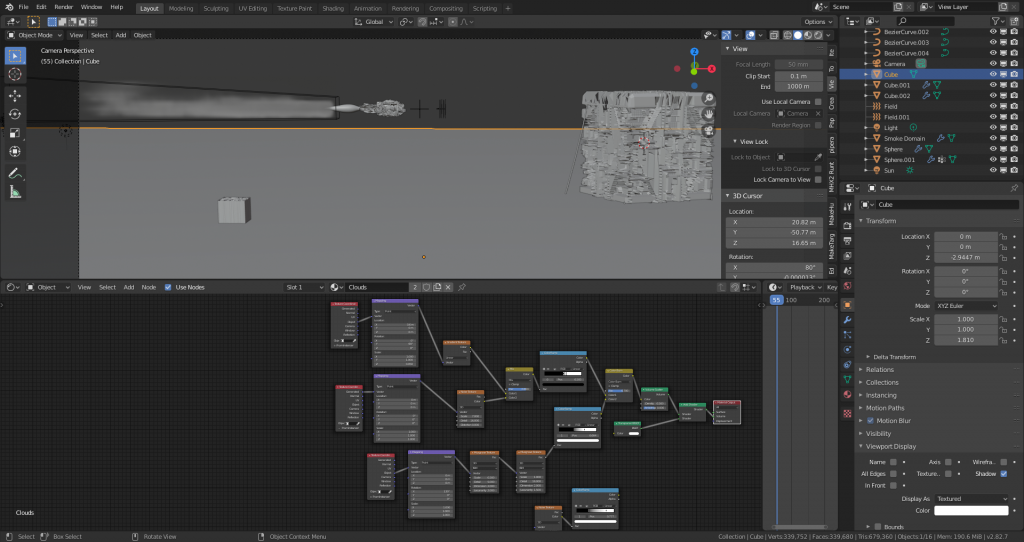Unlink the Clouds material with X
The height and width of the screenshot is (542, 1024).
[x=448, y=287]
